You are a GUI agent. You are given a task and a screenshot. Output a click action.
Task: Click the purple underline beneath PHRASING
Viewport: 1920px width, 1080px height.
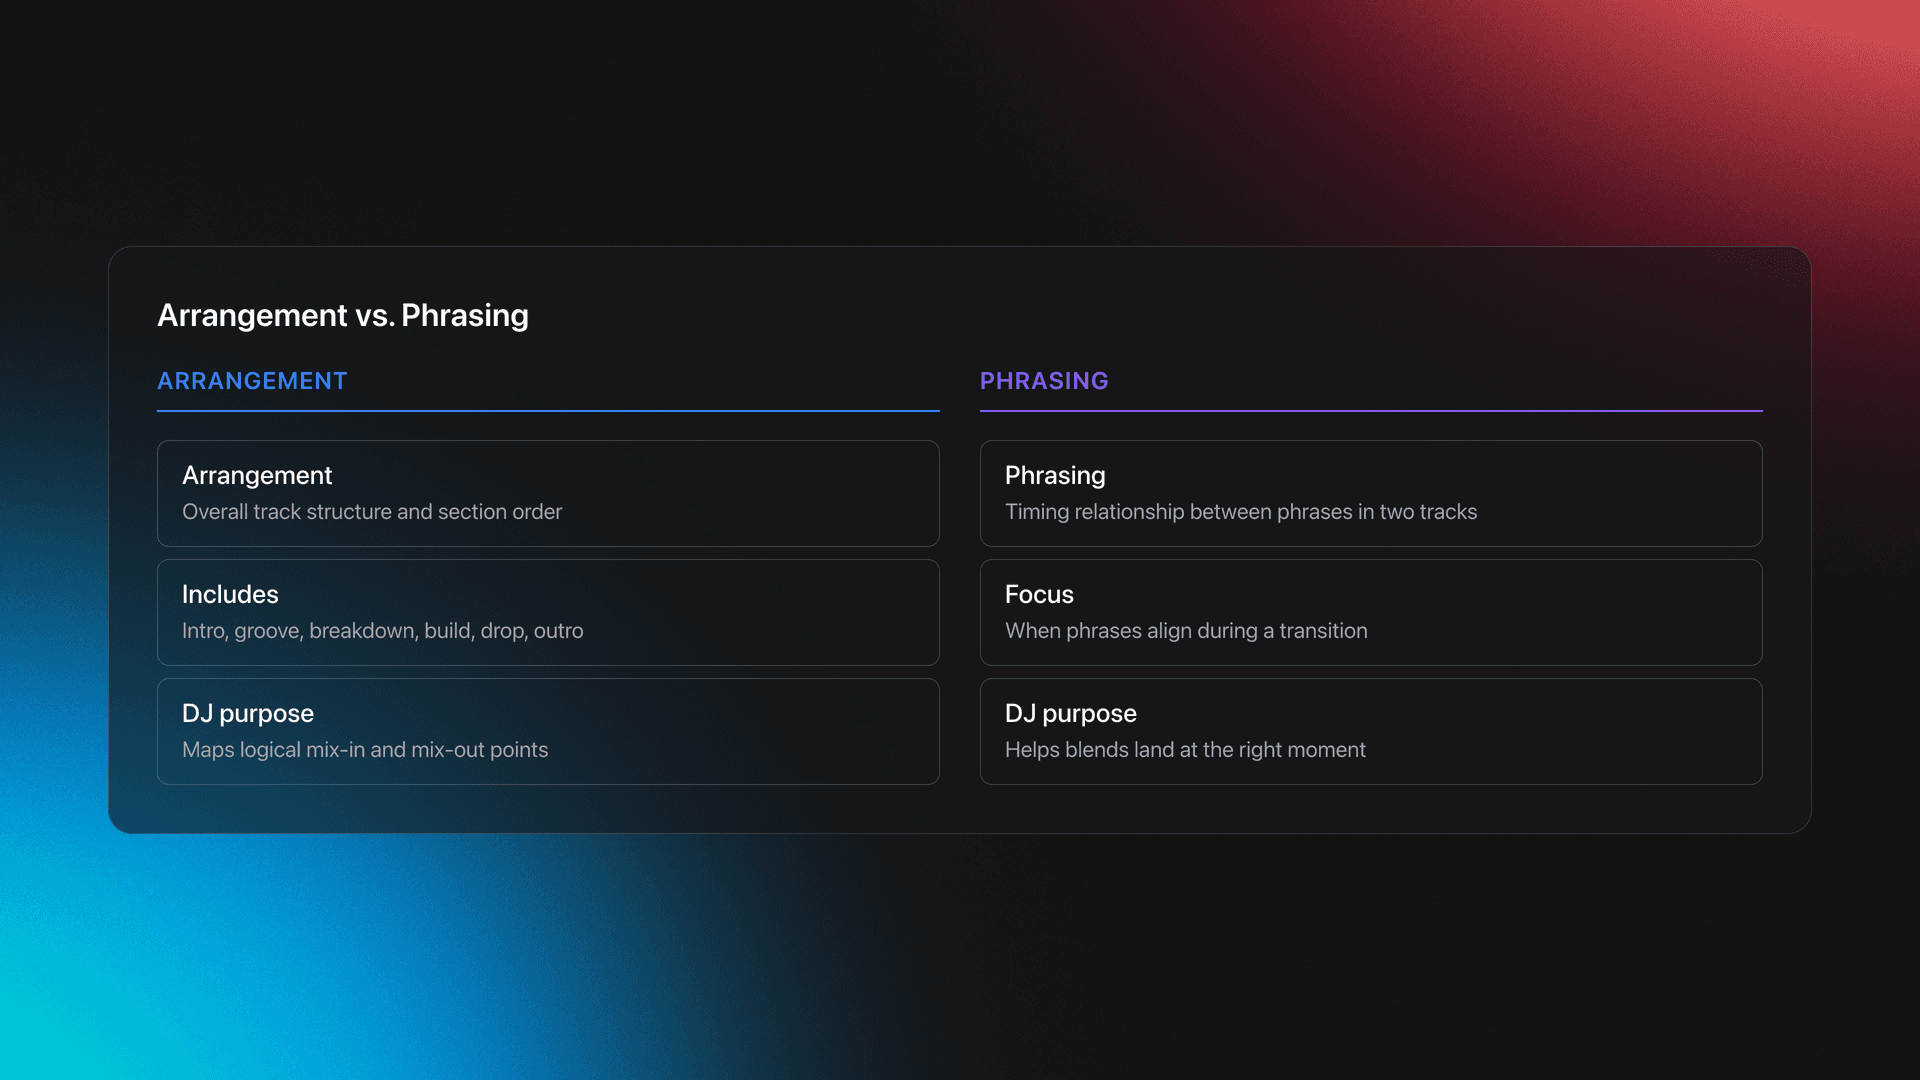pos(1370,410)
